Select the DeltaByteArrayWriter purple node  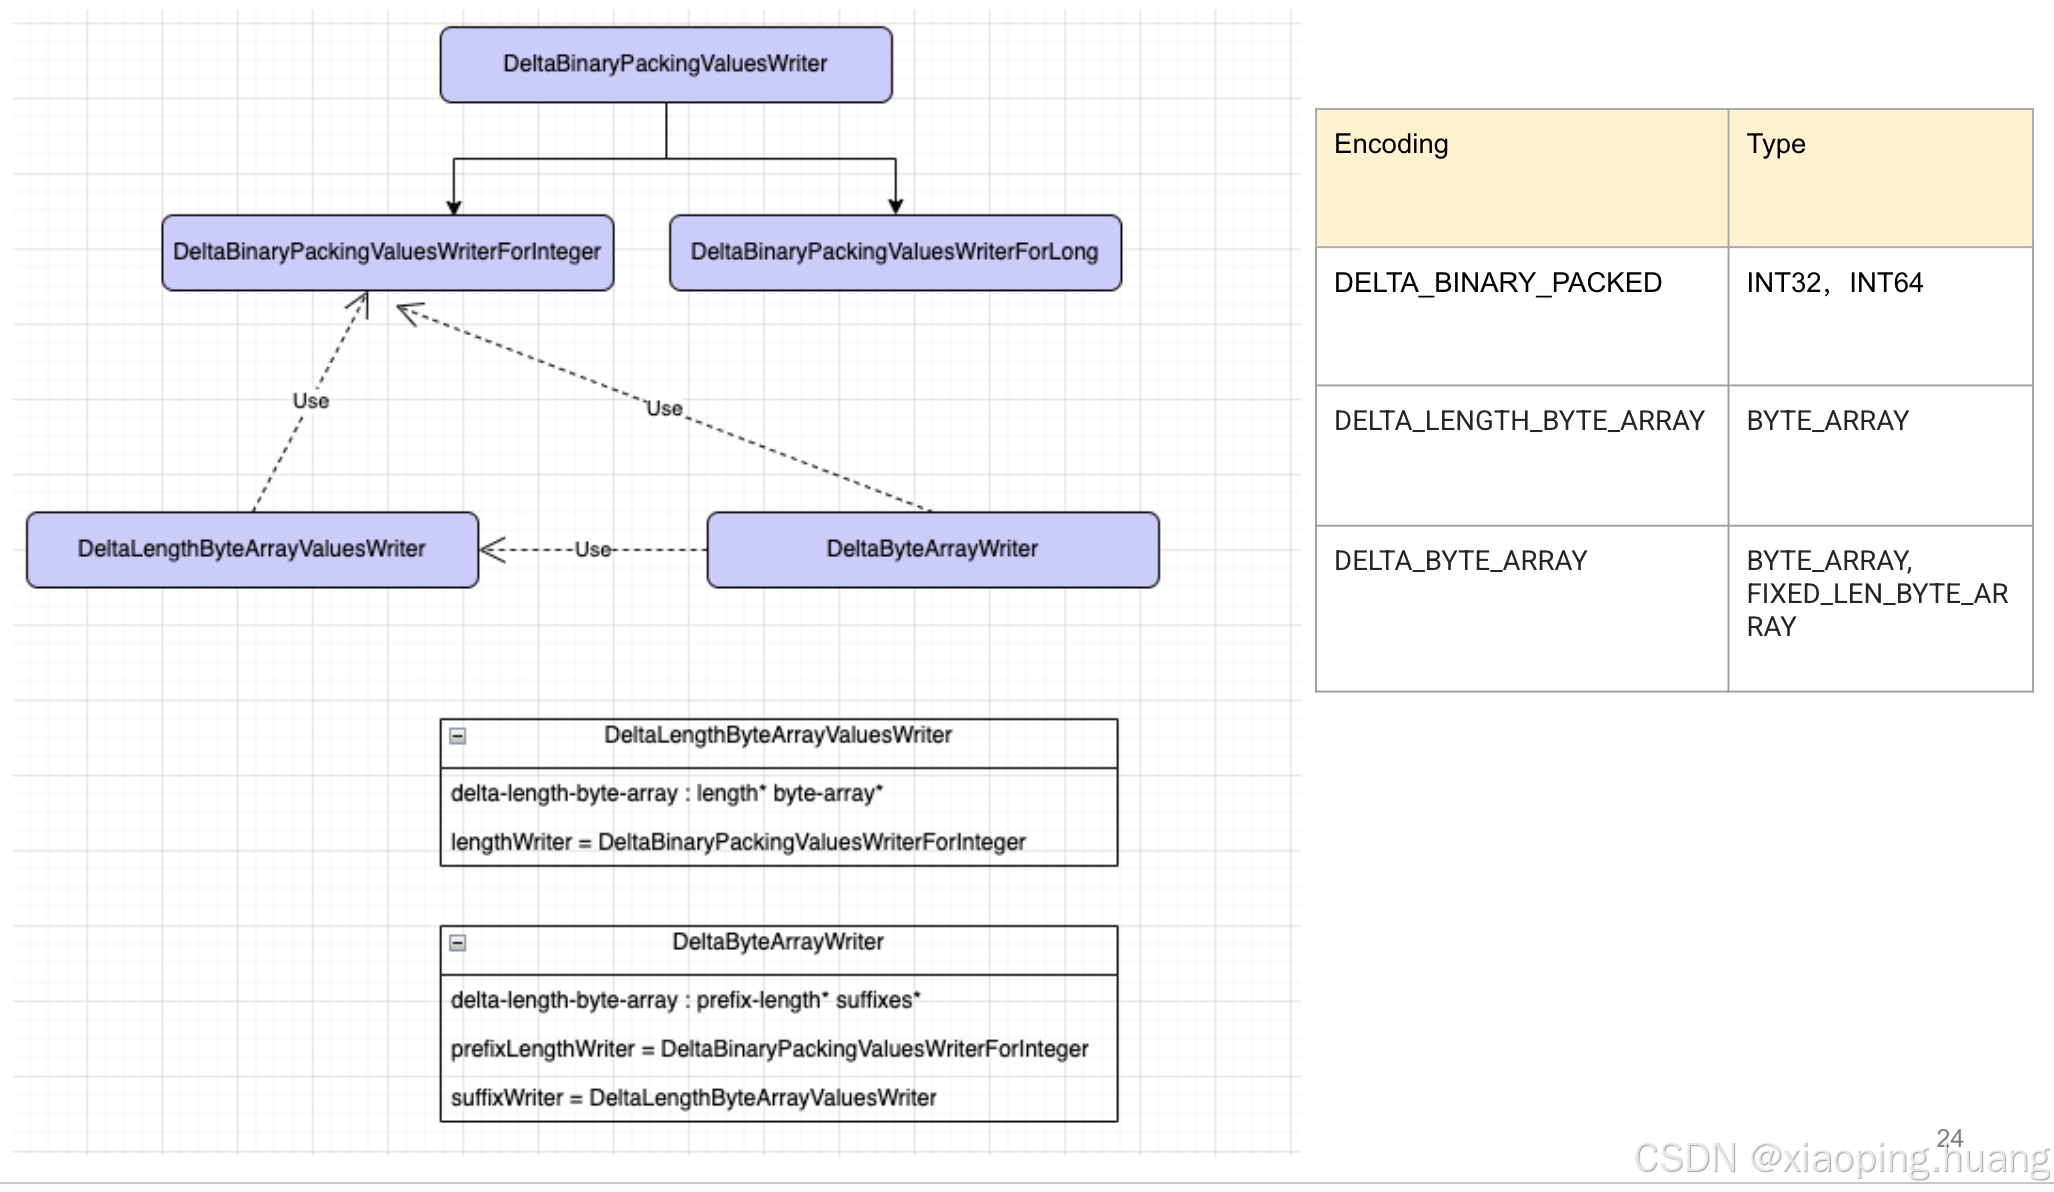pos(932,549)
